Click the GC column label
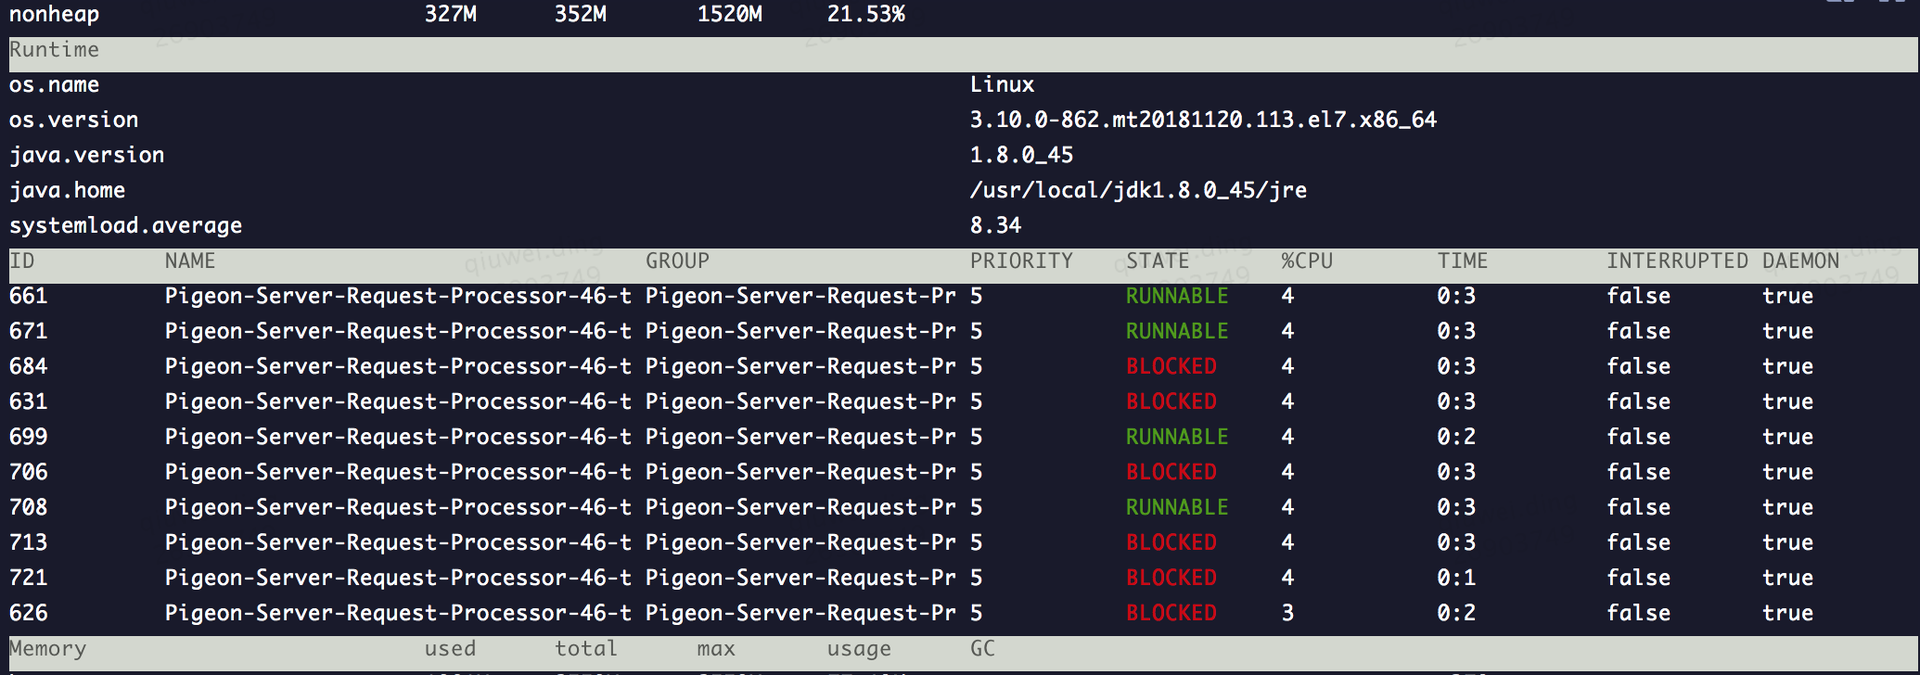Viewport: 1920px width, 675px height. 982,648
